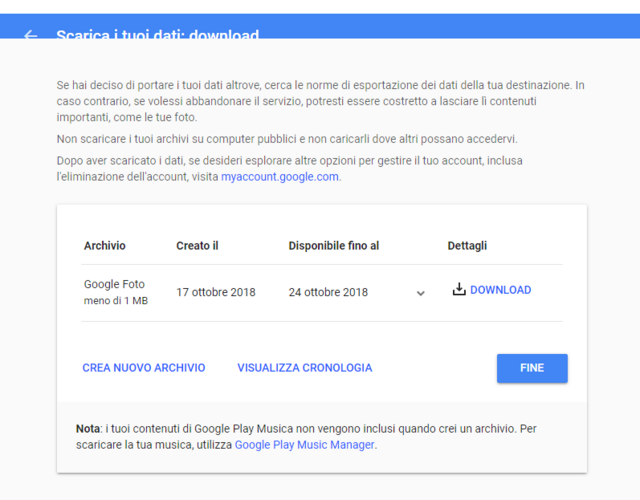This screenshot has height=500, width=640.
Task: Go back using the header arrow
Action: [x=31, y=35]
